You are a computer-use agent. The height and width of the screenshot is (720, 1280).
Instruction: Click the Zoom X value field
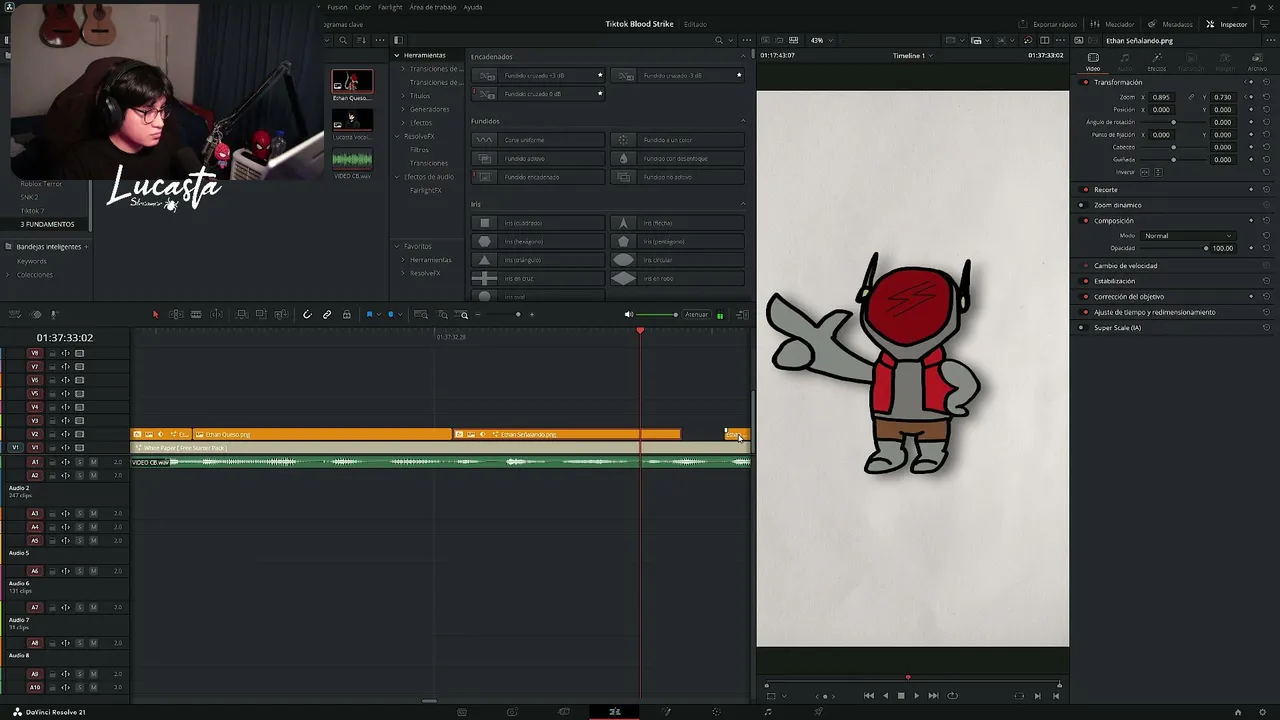pos(1162,97)
